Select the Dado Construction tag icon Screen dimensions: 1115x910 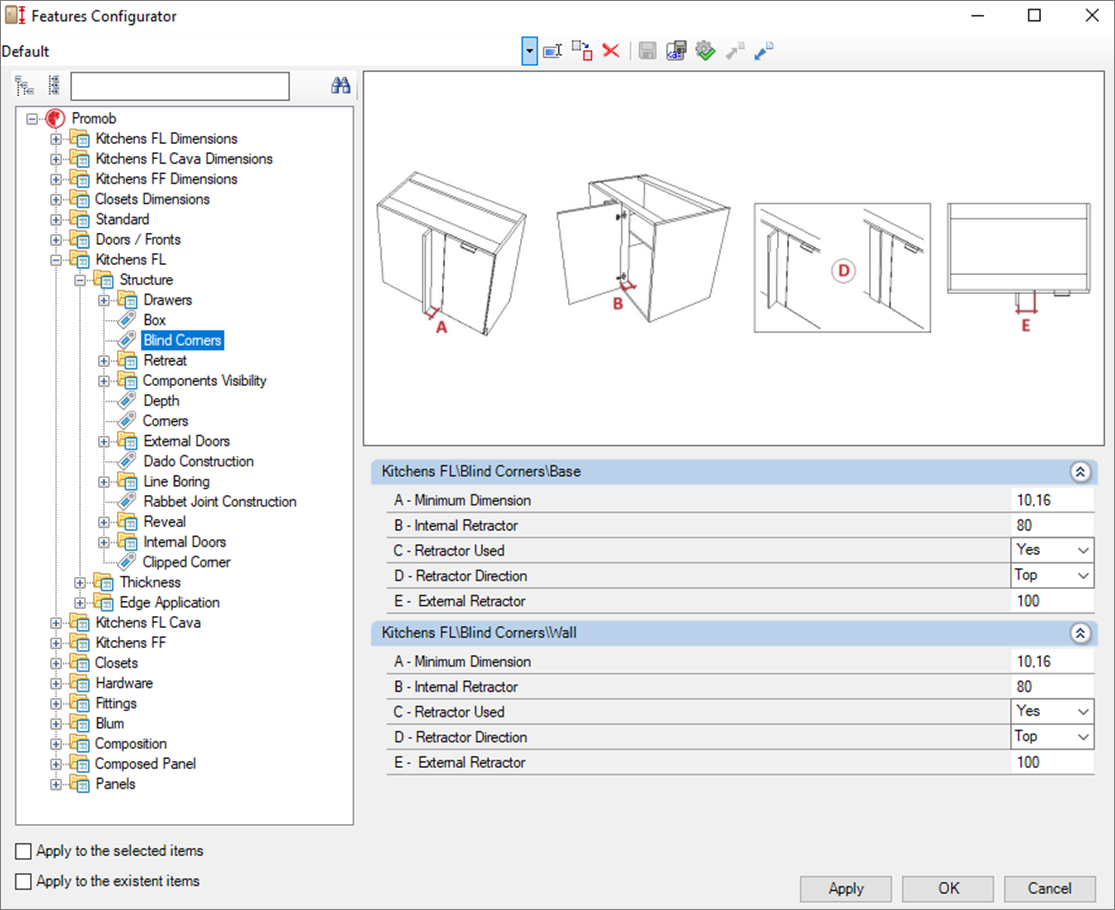coord(127,461)
